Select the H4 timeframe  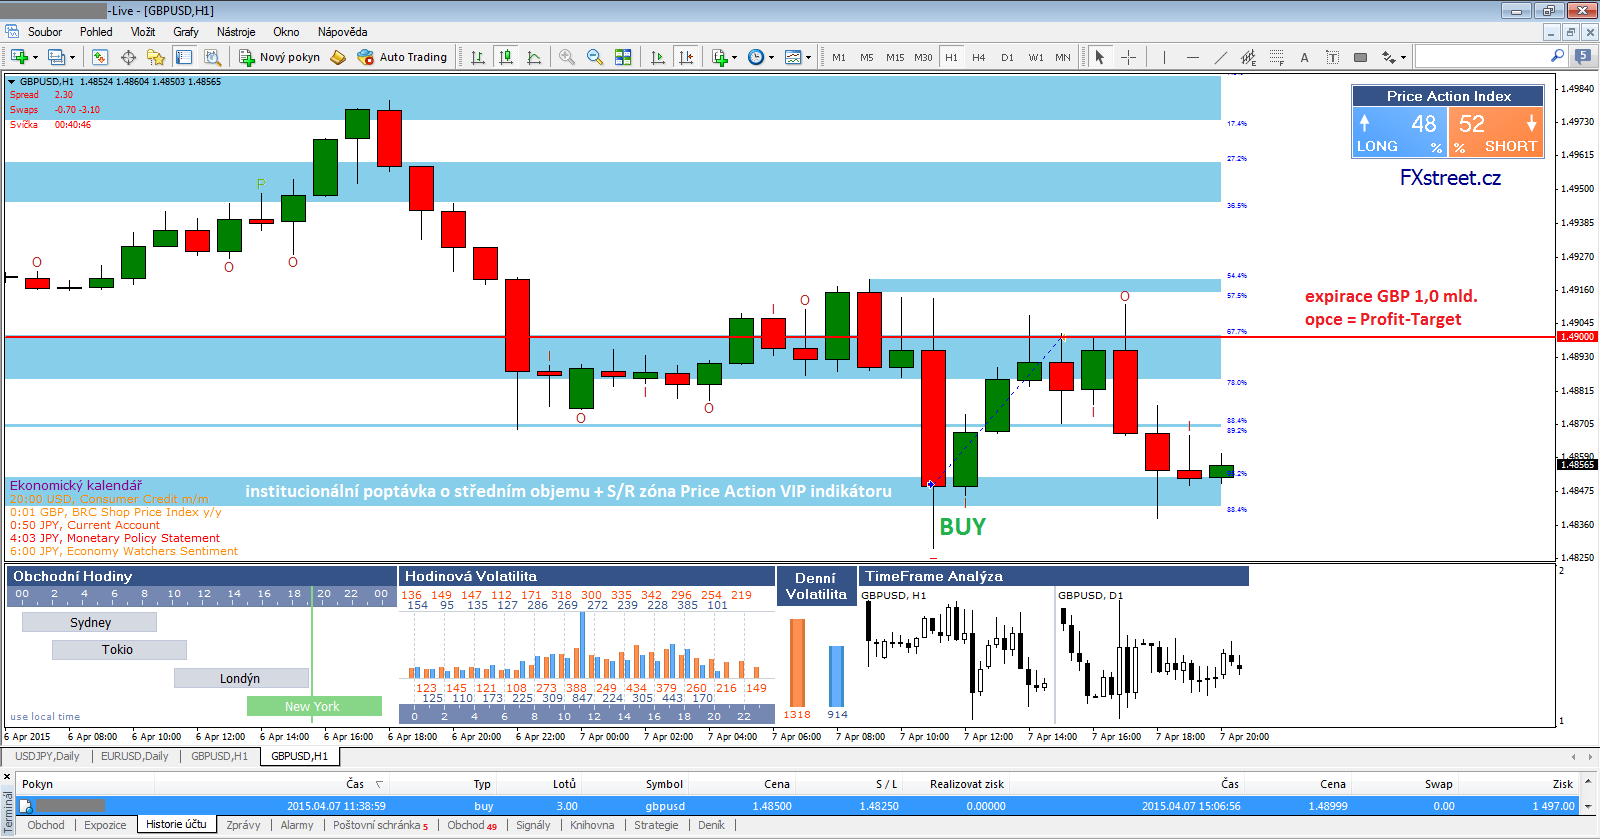(x=979, y=57)
